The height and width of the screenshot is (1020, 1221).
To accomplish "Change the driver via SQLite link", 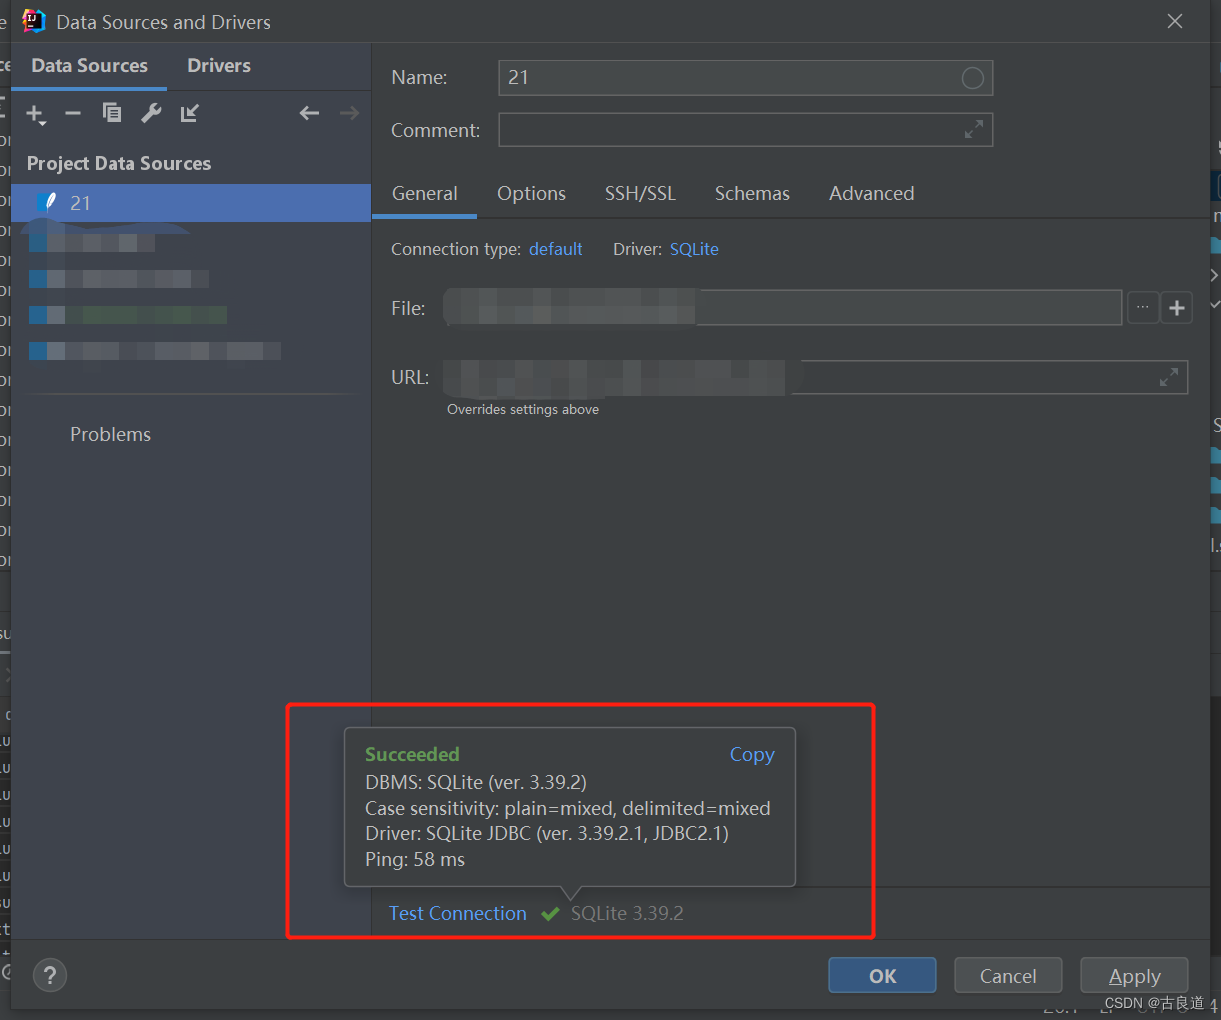I will (694, 249).
